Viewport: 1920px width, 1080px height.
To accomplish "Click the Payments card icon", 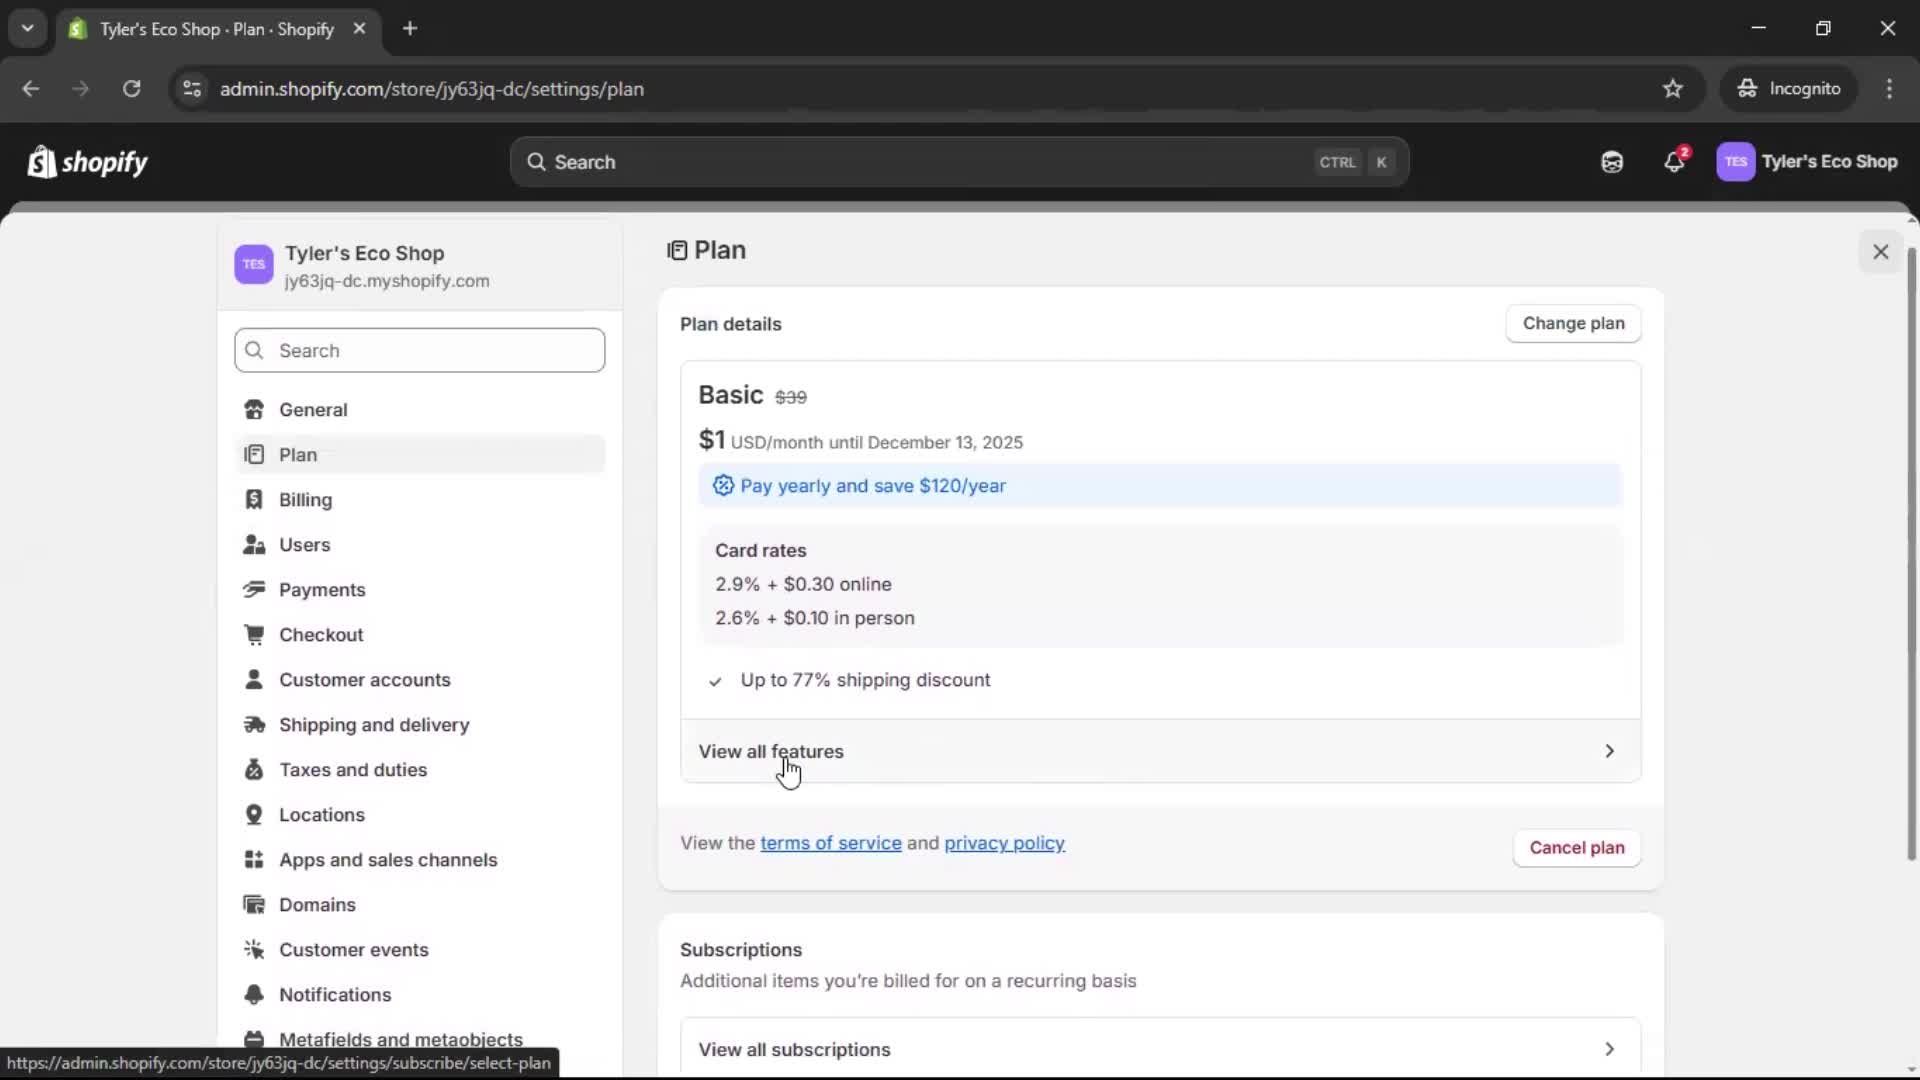I will pos(254,590).
